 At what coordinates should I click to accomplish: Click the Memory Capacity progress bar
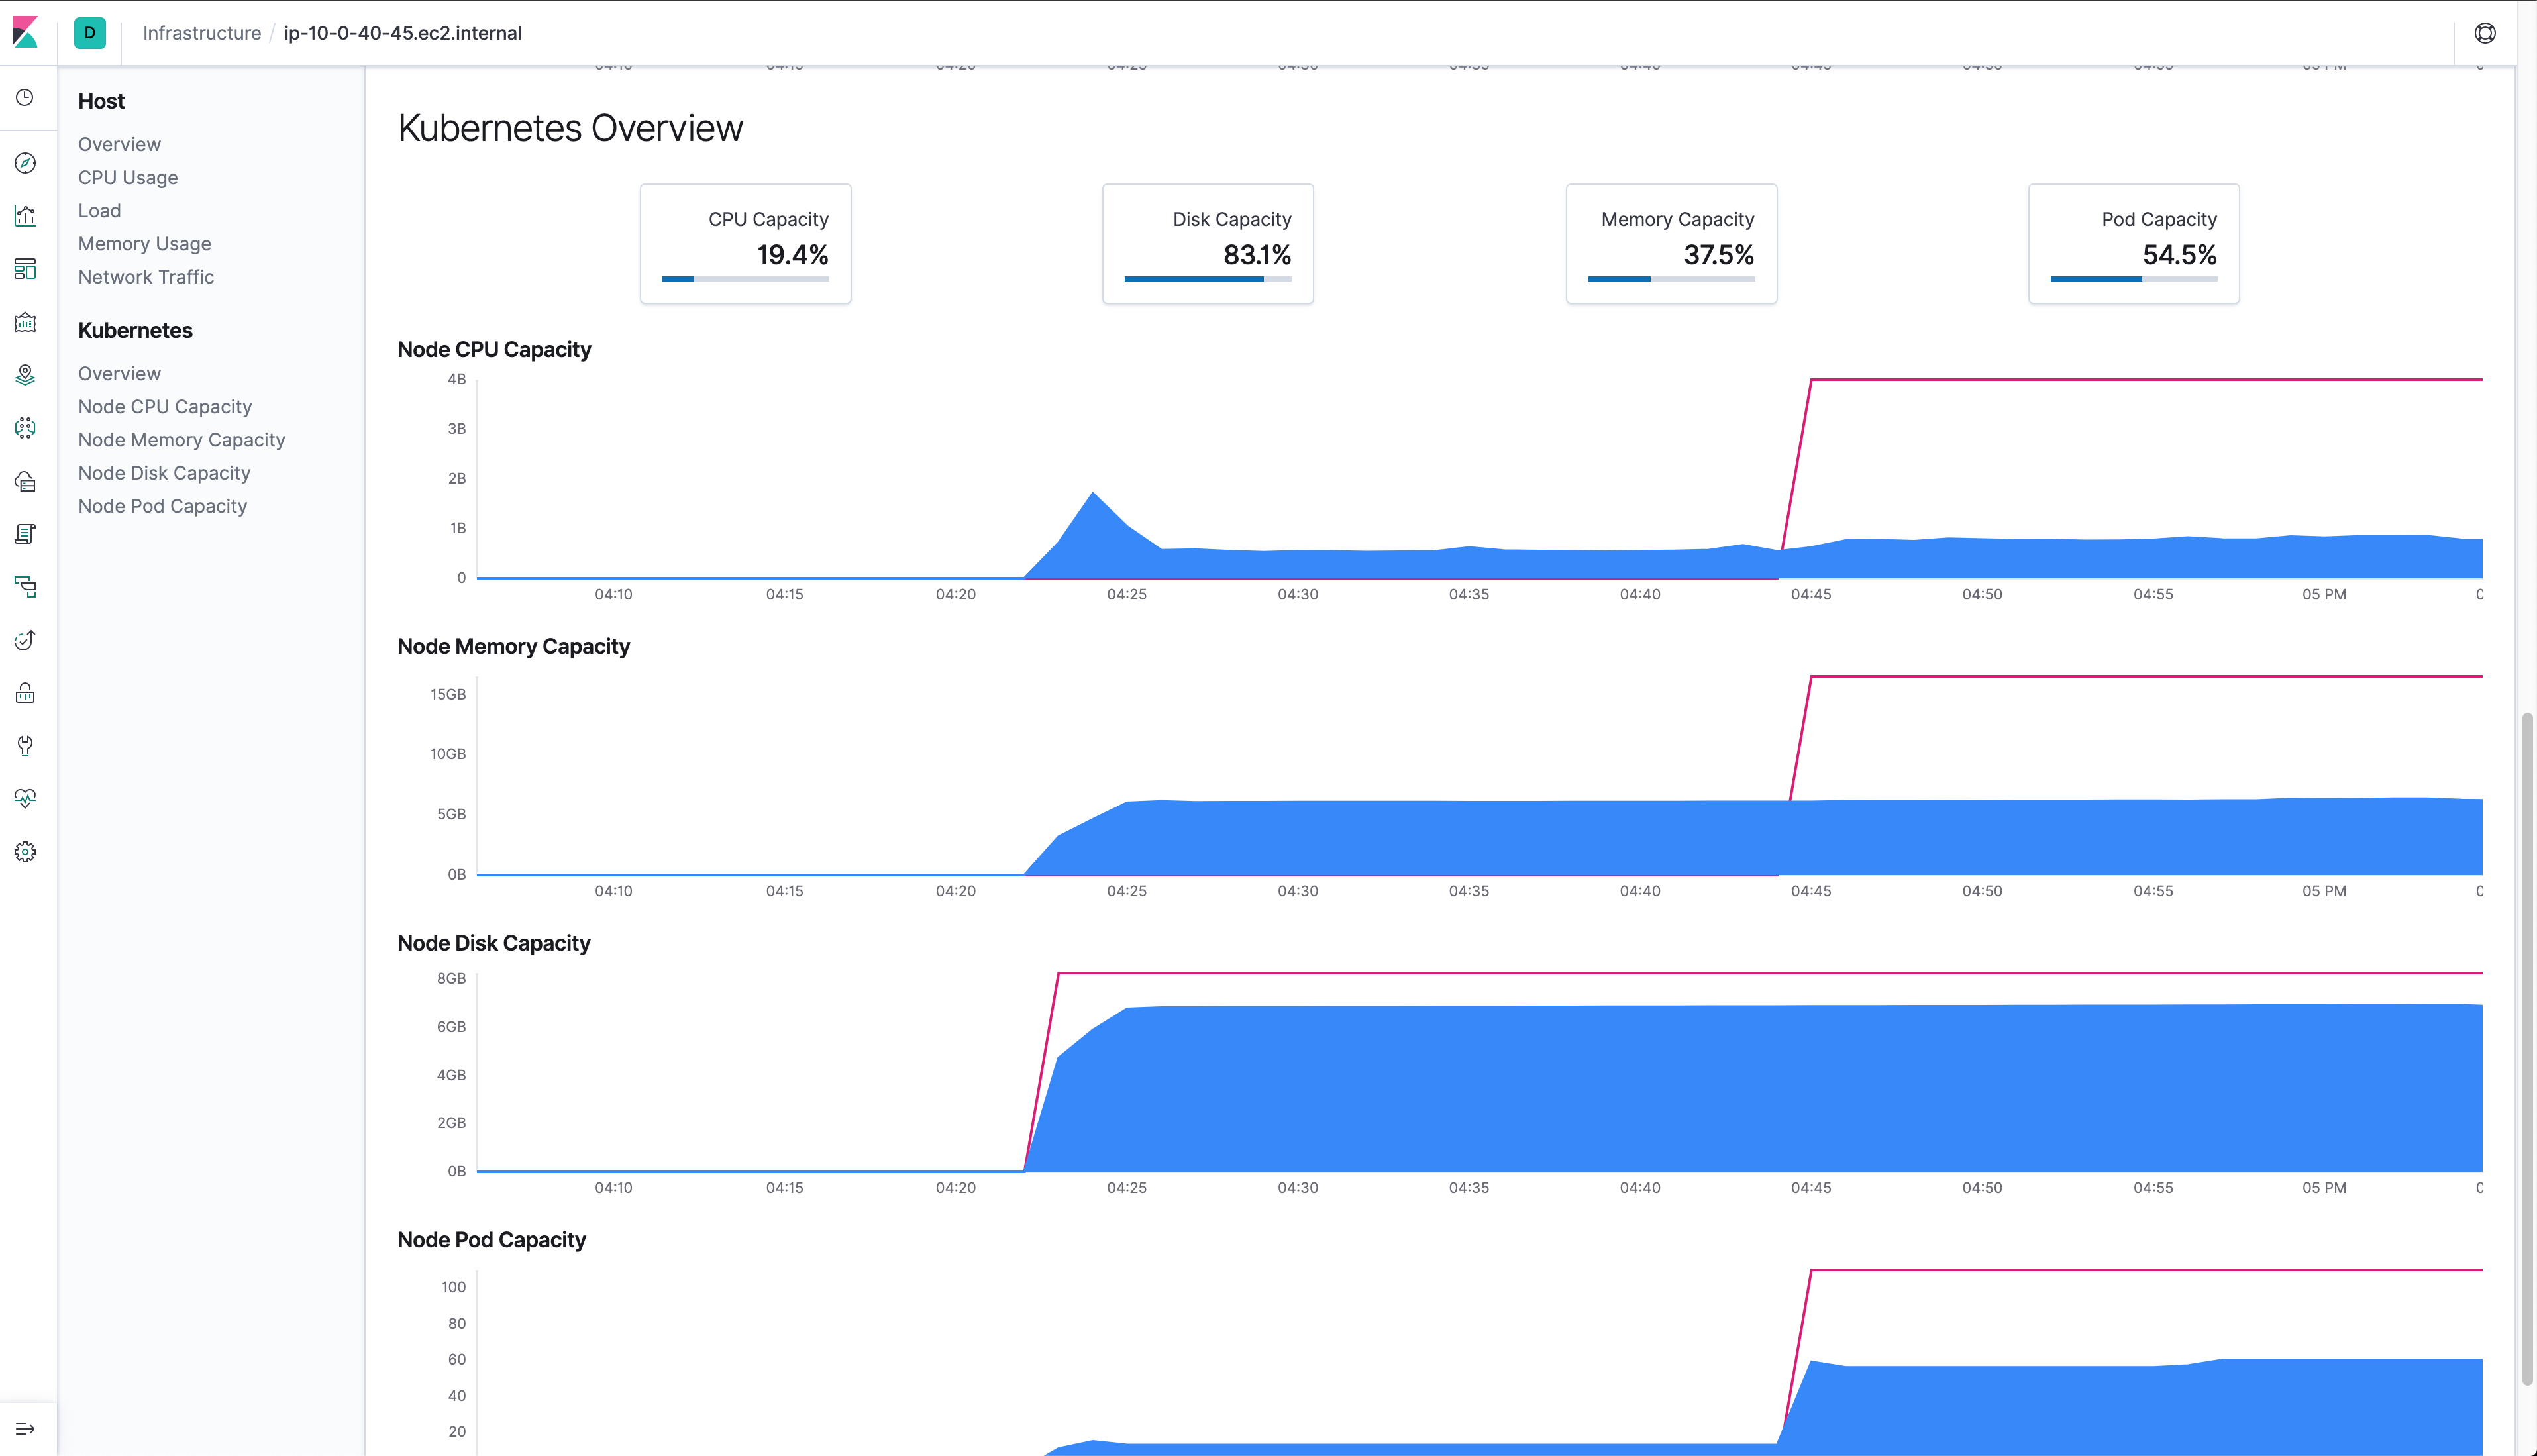pyautogui.click(x=1671, y=279)
